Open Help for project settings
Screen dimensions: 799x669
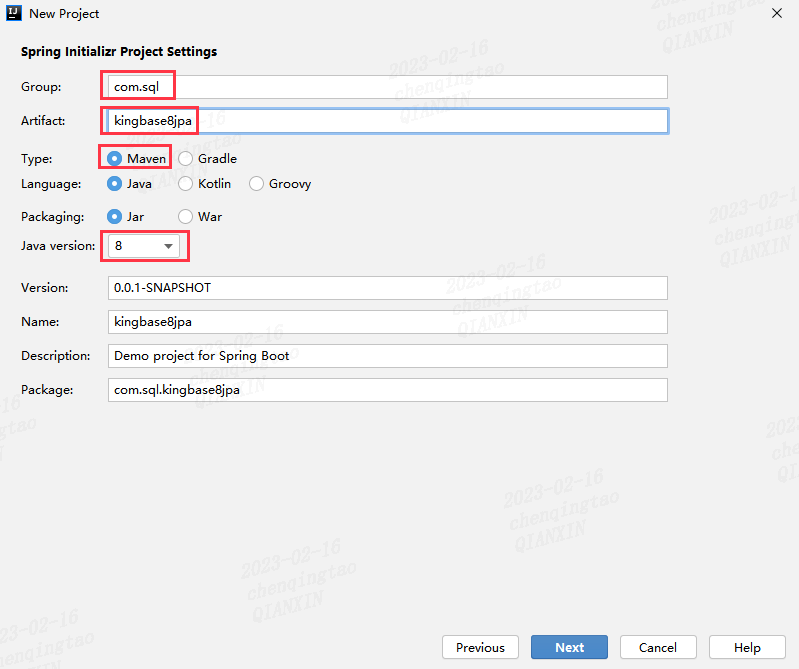tap(747, 647)
